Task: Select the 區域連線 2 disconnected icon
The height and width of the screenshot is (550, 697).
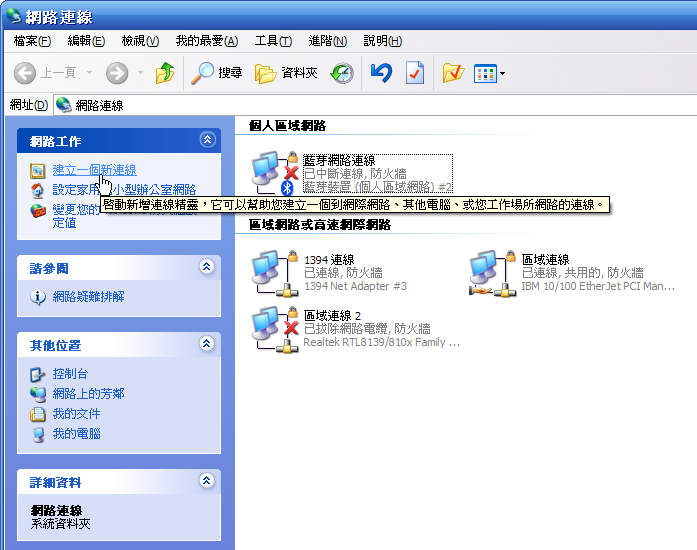Action: [274, 329]
